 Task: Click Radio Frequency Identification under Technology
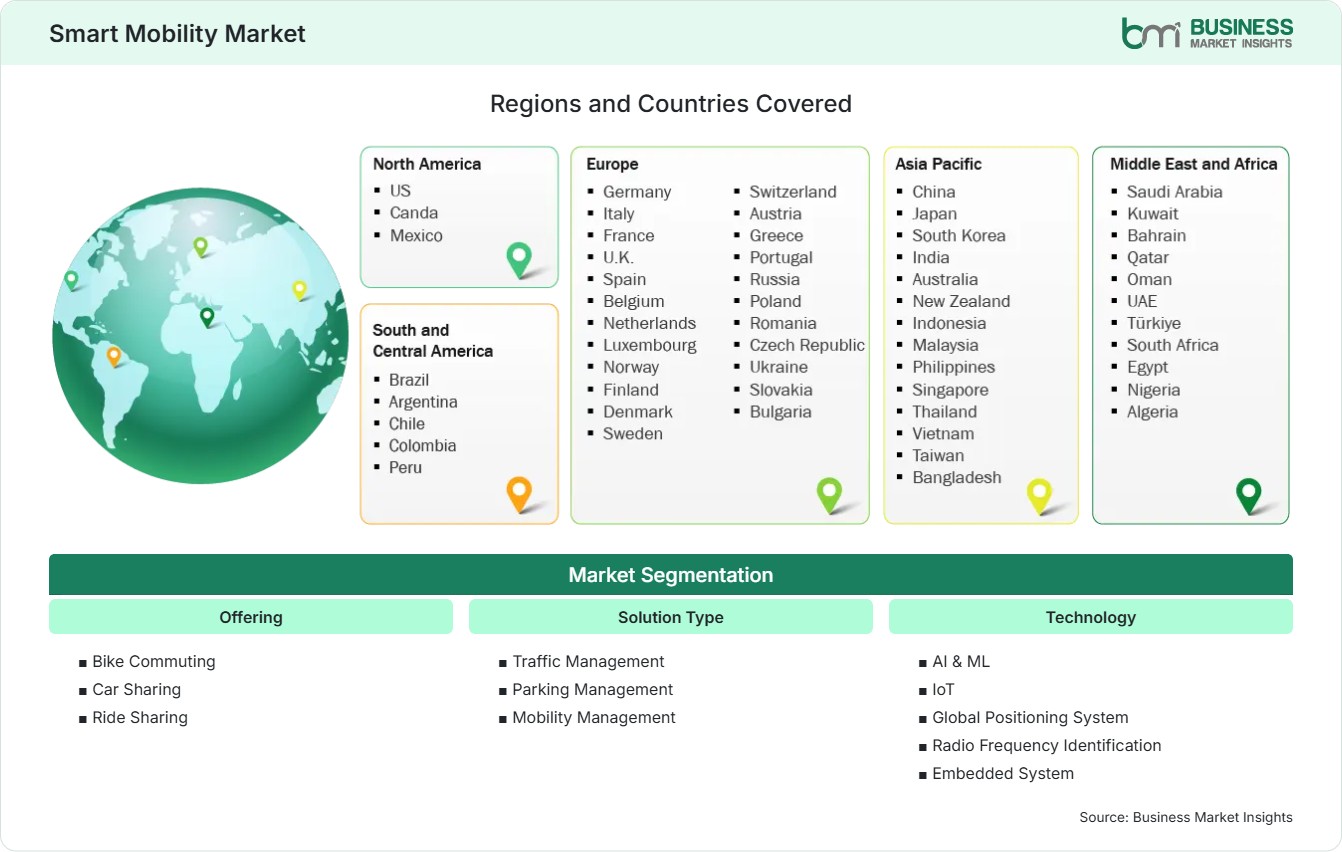[x=1047, y=746]
